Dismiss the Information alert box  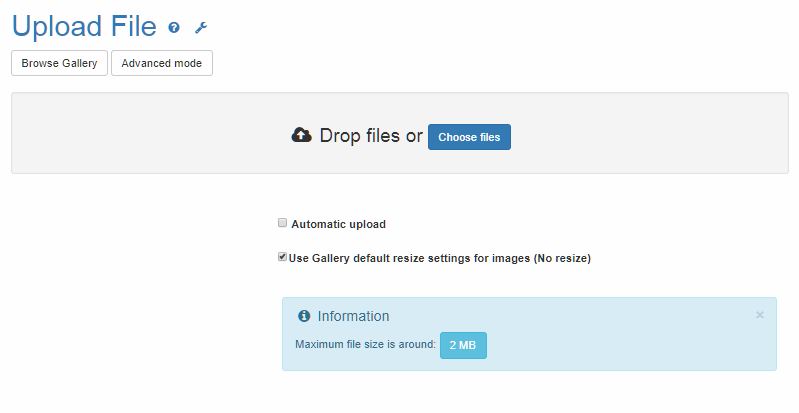click(x=759, y=315)
